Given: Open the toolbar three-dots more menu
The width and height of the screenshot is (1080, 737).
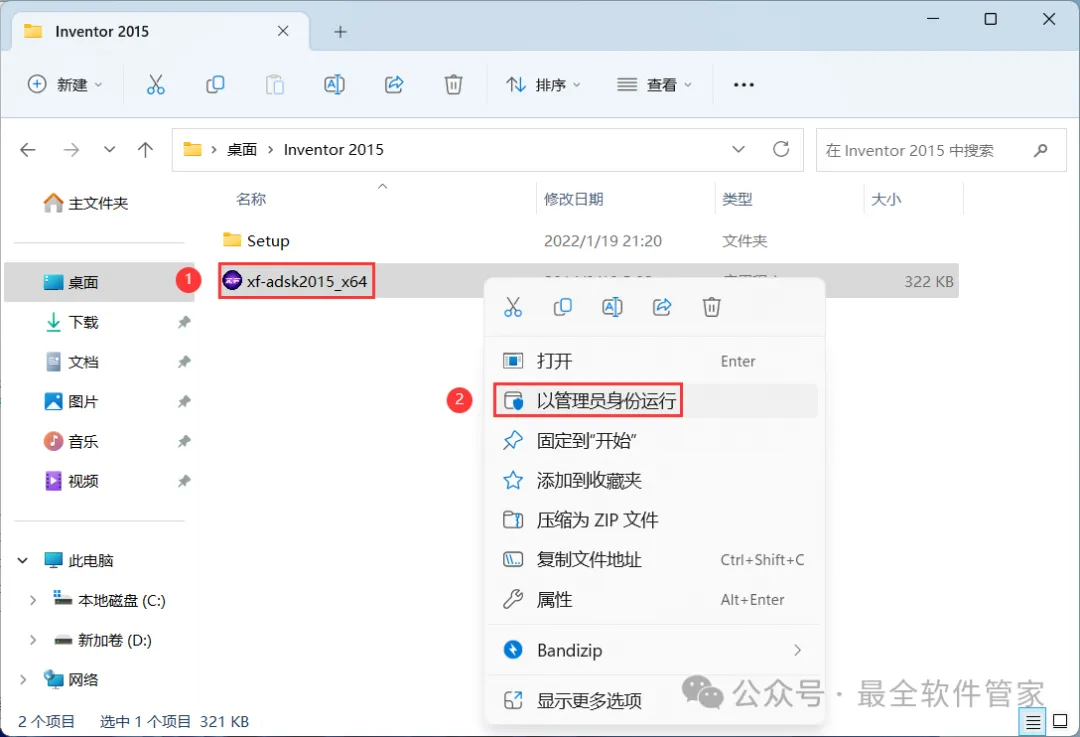Looking at the screenshot, I should (743, 85).
